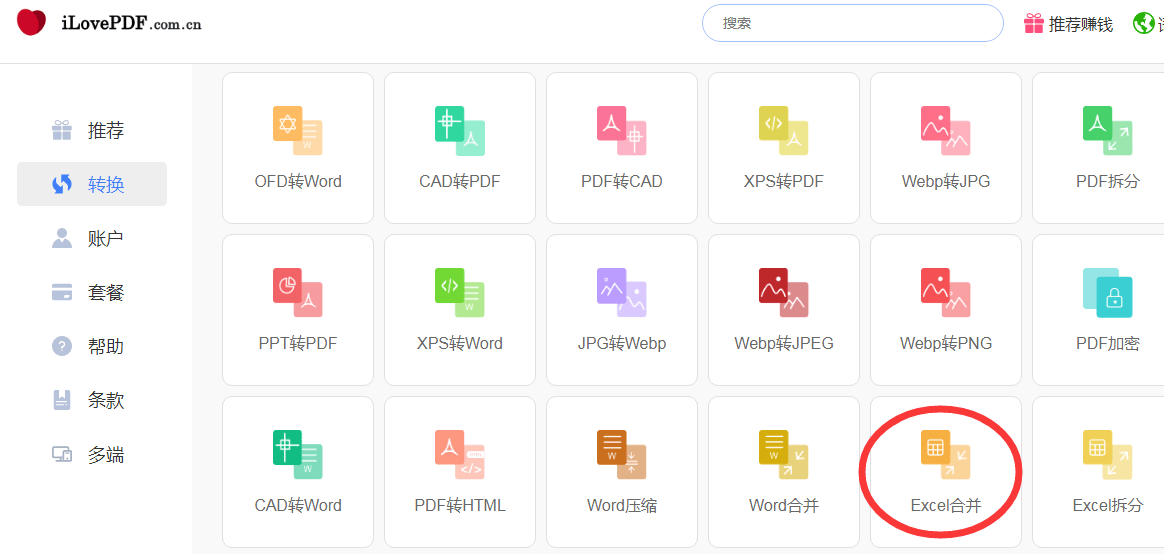Viewport: 1164px width, 554px height.
Task: Open the 账户 account page
Action: coord(92,239)
